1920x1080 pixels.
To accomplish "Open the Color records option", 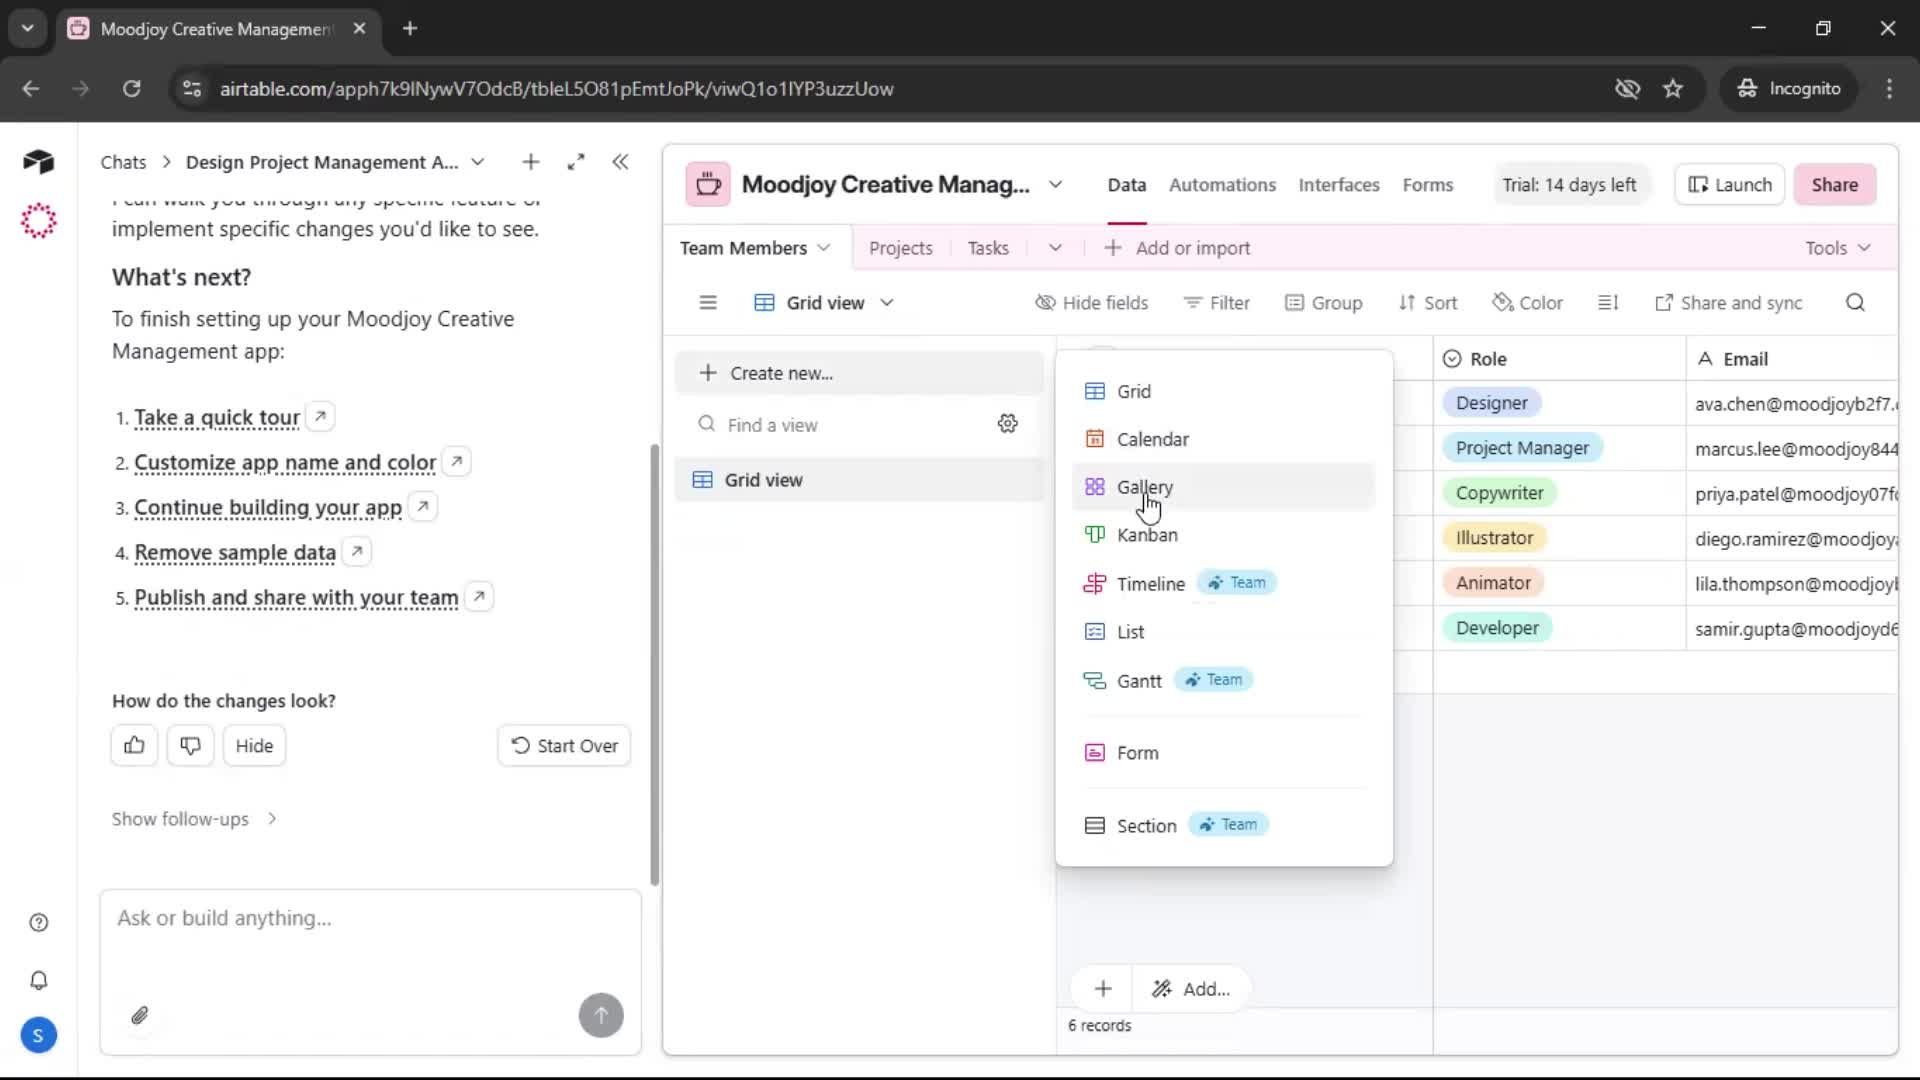I will (x=1527, y=303).
